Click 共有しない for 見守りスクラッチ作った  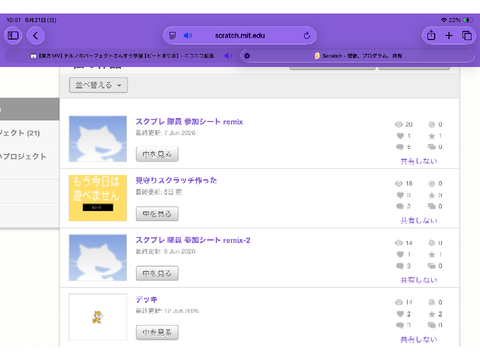point(419,220)
